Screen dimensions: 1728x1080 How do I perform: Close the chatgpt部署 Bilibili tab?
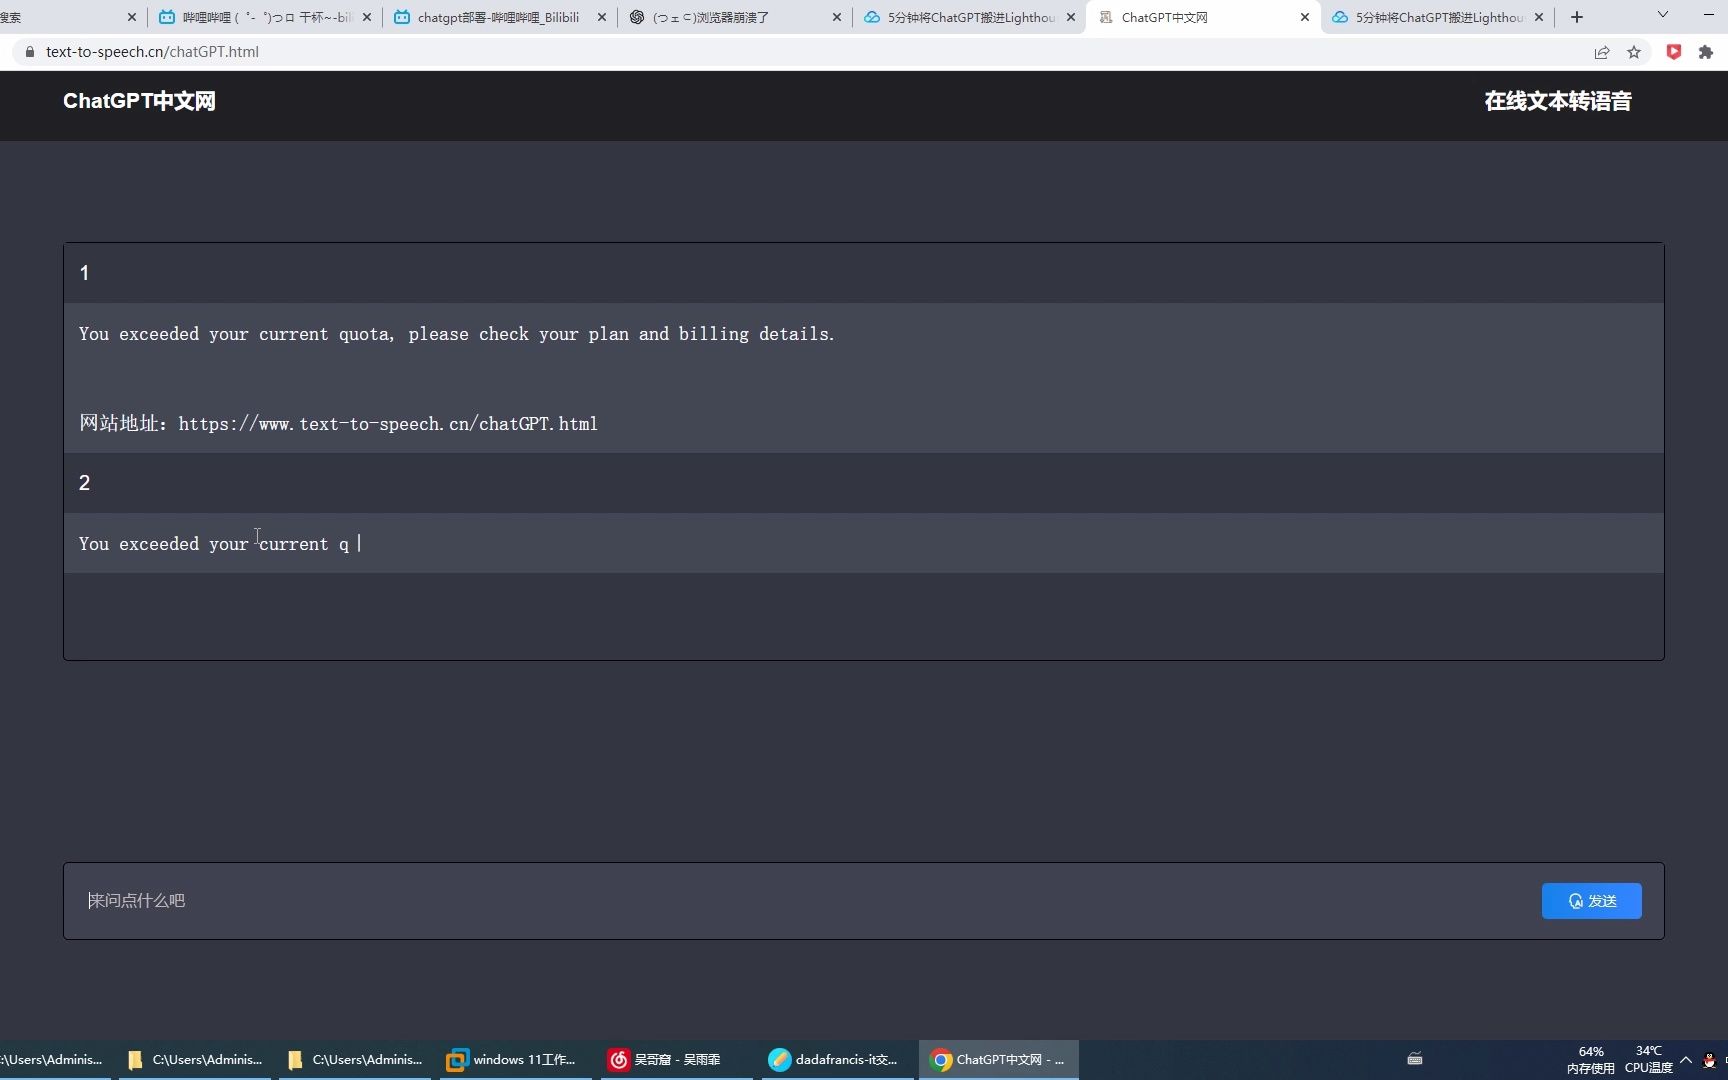(x=602, y=17)
